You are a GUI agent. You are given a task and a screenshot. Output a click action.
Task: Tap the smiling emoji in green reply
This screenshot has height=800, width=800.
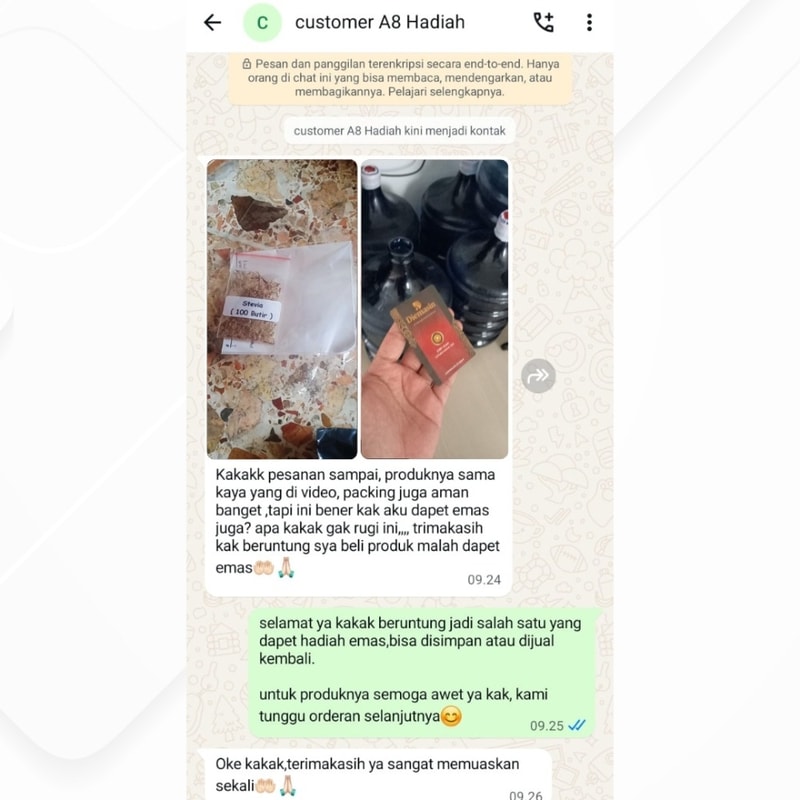(x=451, y=716)
